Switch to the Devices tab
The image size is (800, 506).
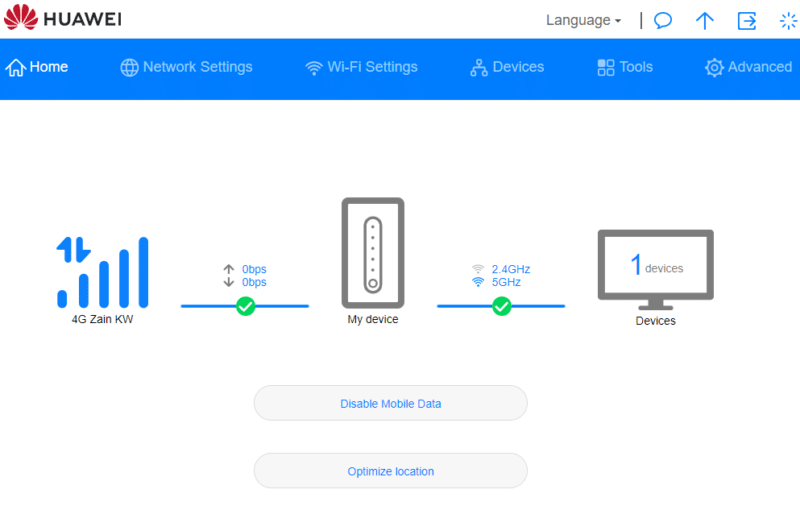click(507, 67)
